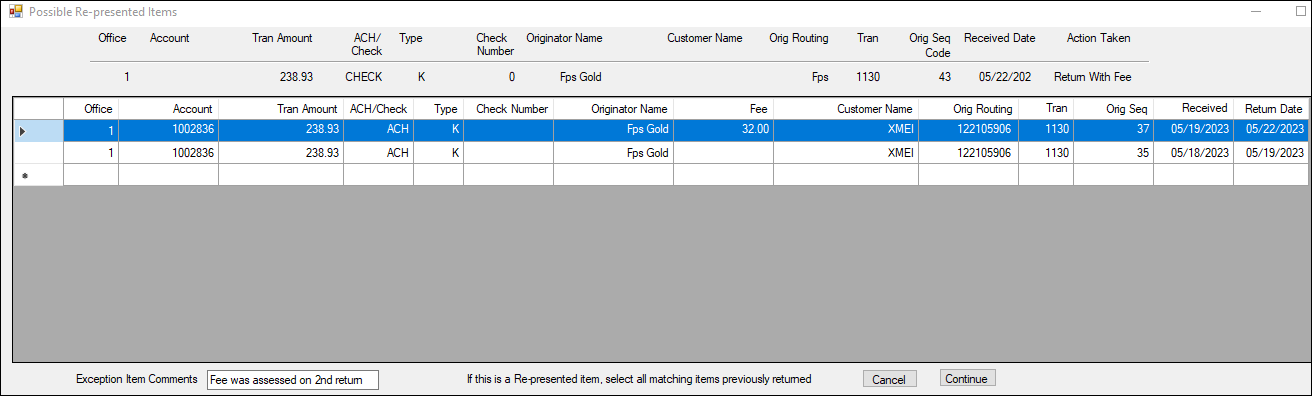
Task: Select row header with current-row arrow
Action: (x=38, y=131)
